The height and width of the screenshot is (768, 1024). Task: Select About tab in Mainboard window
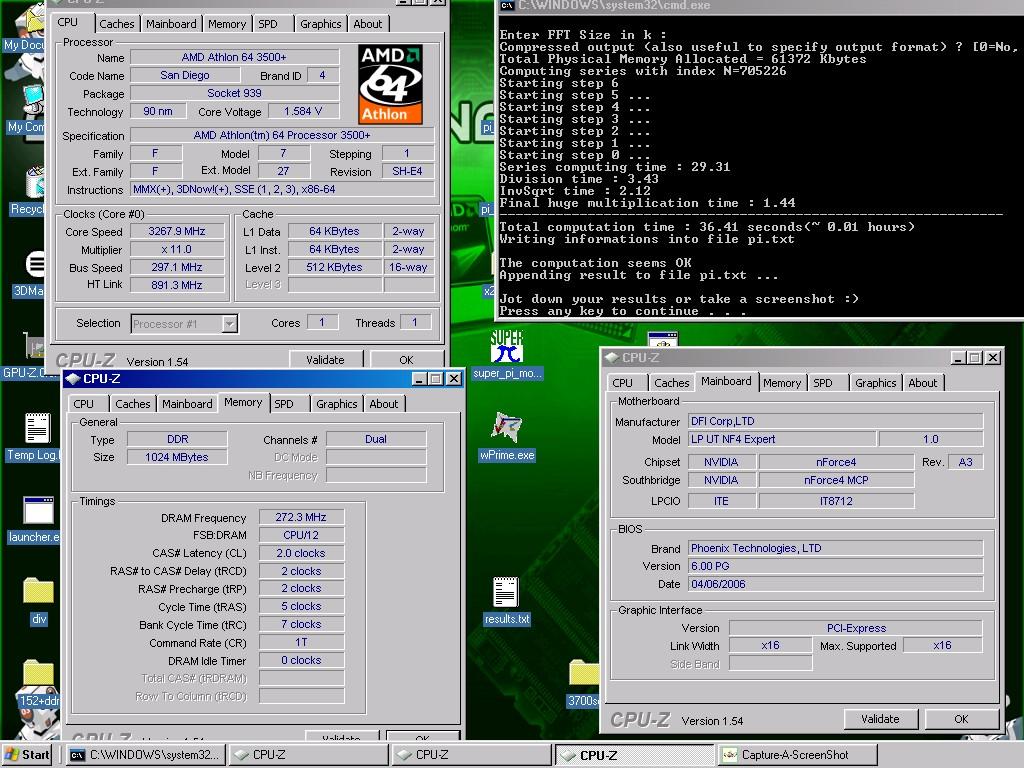point(923,383)
